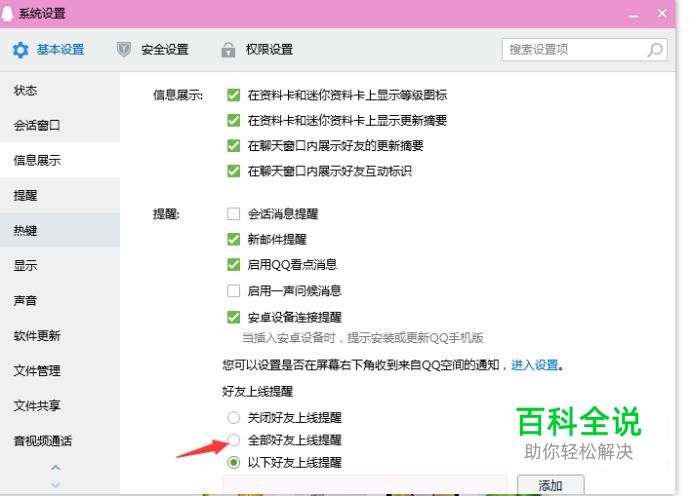Select 文件共享 in the sidebar
Viewport: 692px width, 496px height.
tap(60, 405)
